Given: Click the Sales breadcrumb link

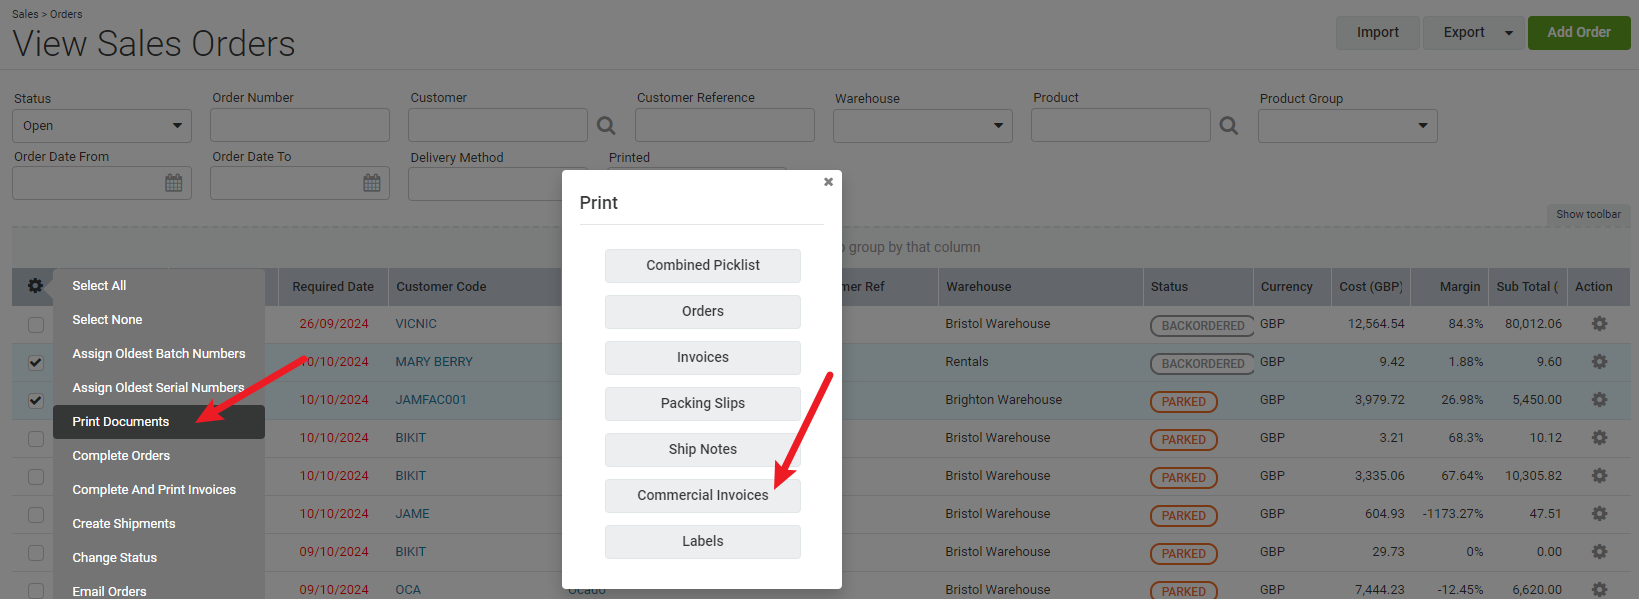Looking at the screenshot, I should tap(25, 14).
